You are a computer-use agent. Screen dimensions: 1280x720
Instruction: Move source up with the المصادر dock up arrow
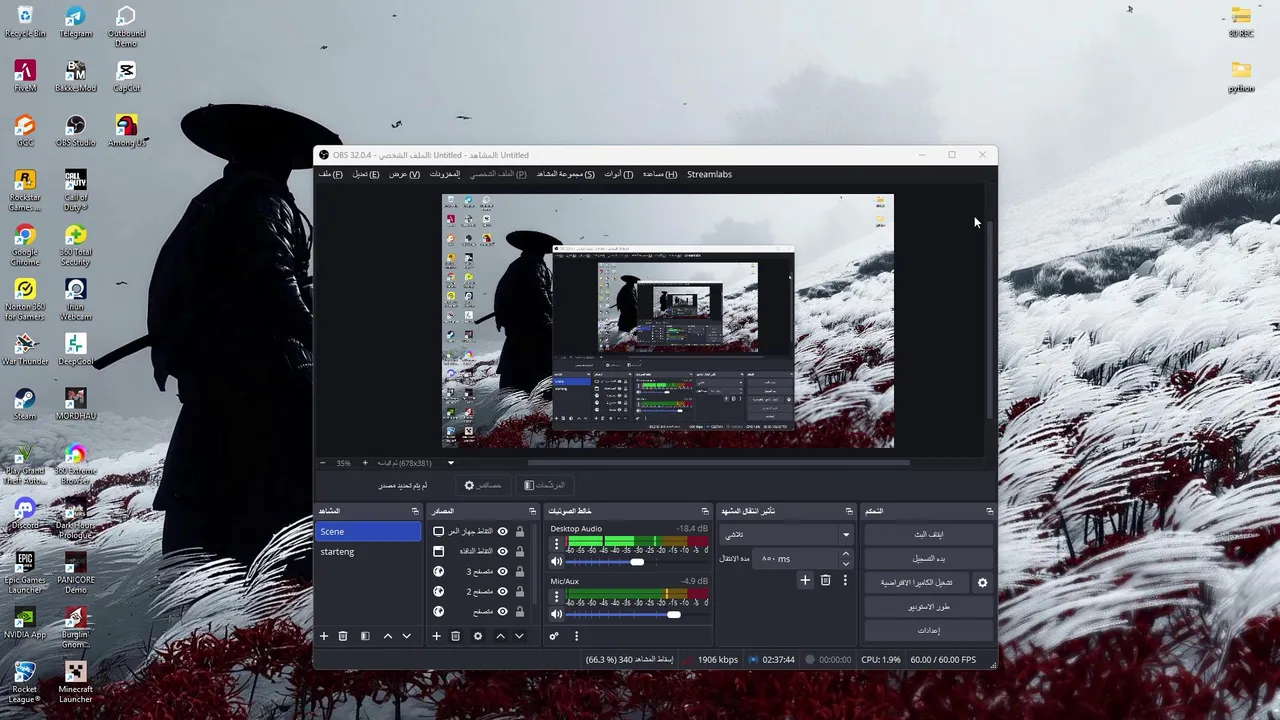coord(501,636)
